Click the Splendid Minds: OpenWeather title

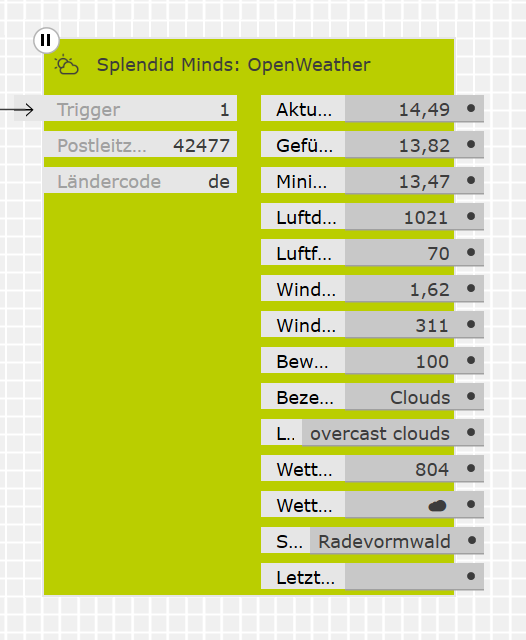pyautogui.click(x=233, y=65)
